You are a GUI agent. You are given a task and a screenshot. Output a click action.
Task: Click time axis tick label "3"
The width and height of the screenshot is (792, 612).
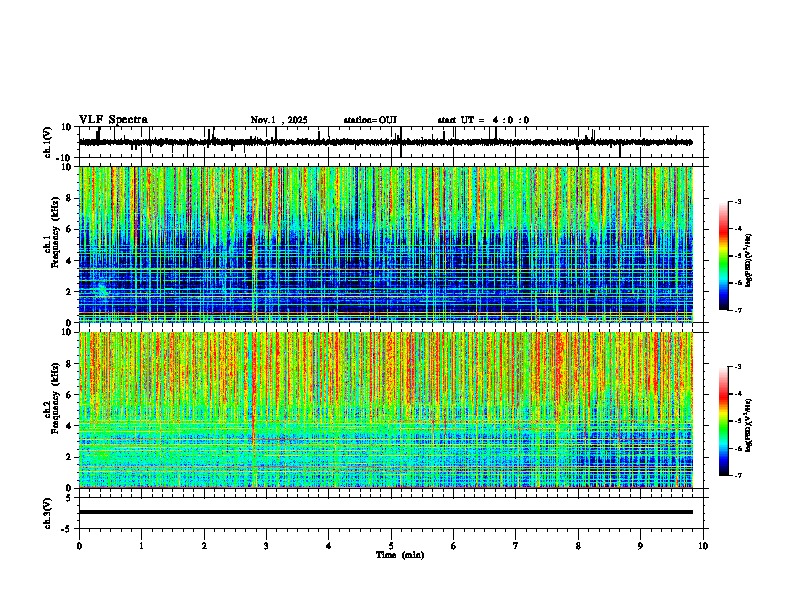(x=266, y=546)
